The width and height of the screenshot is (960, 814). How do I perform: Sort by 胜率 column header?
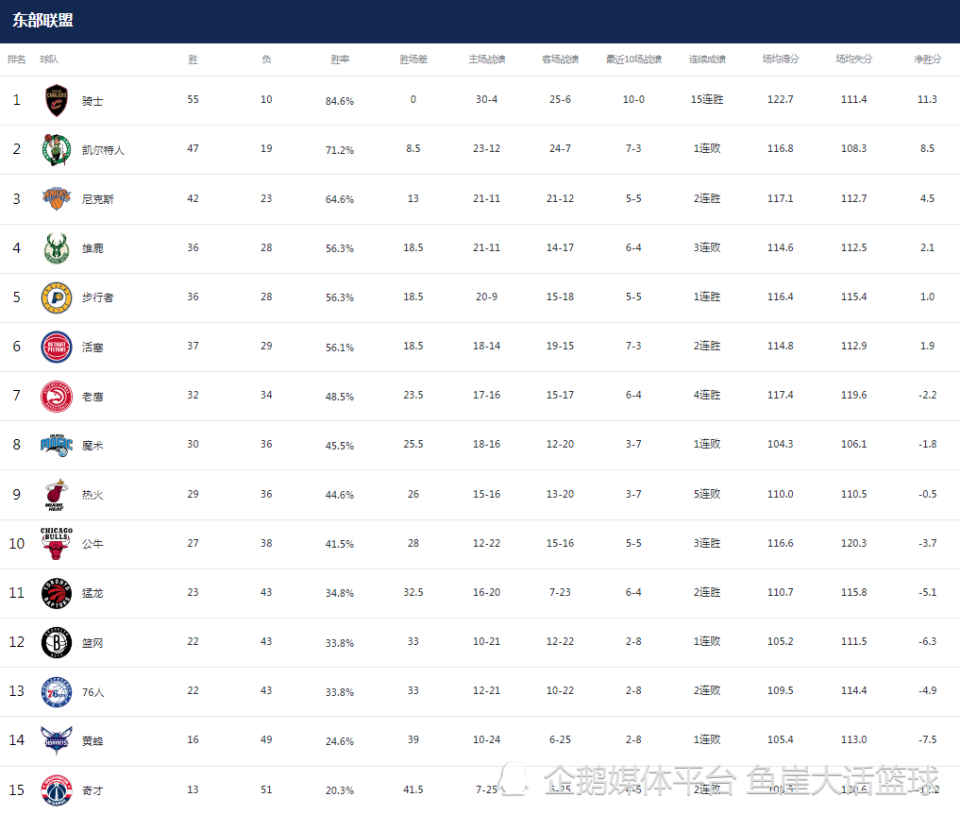coord(340,59)
